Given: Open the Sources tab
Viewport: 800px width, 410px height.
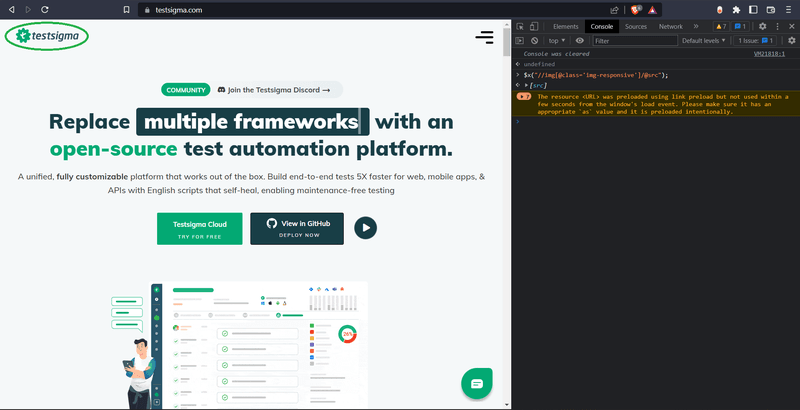Looking at the screenshot, I should click(636, 27).
